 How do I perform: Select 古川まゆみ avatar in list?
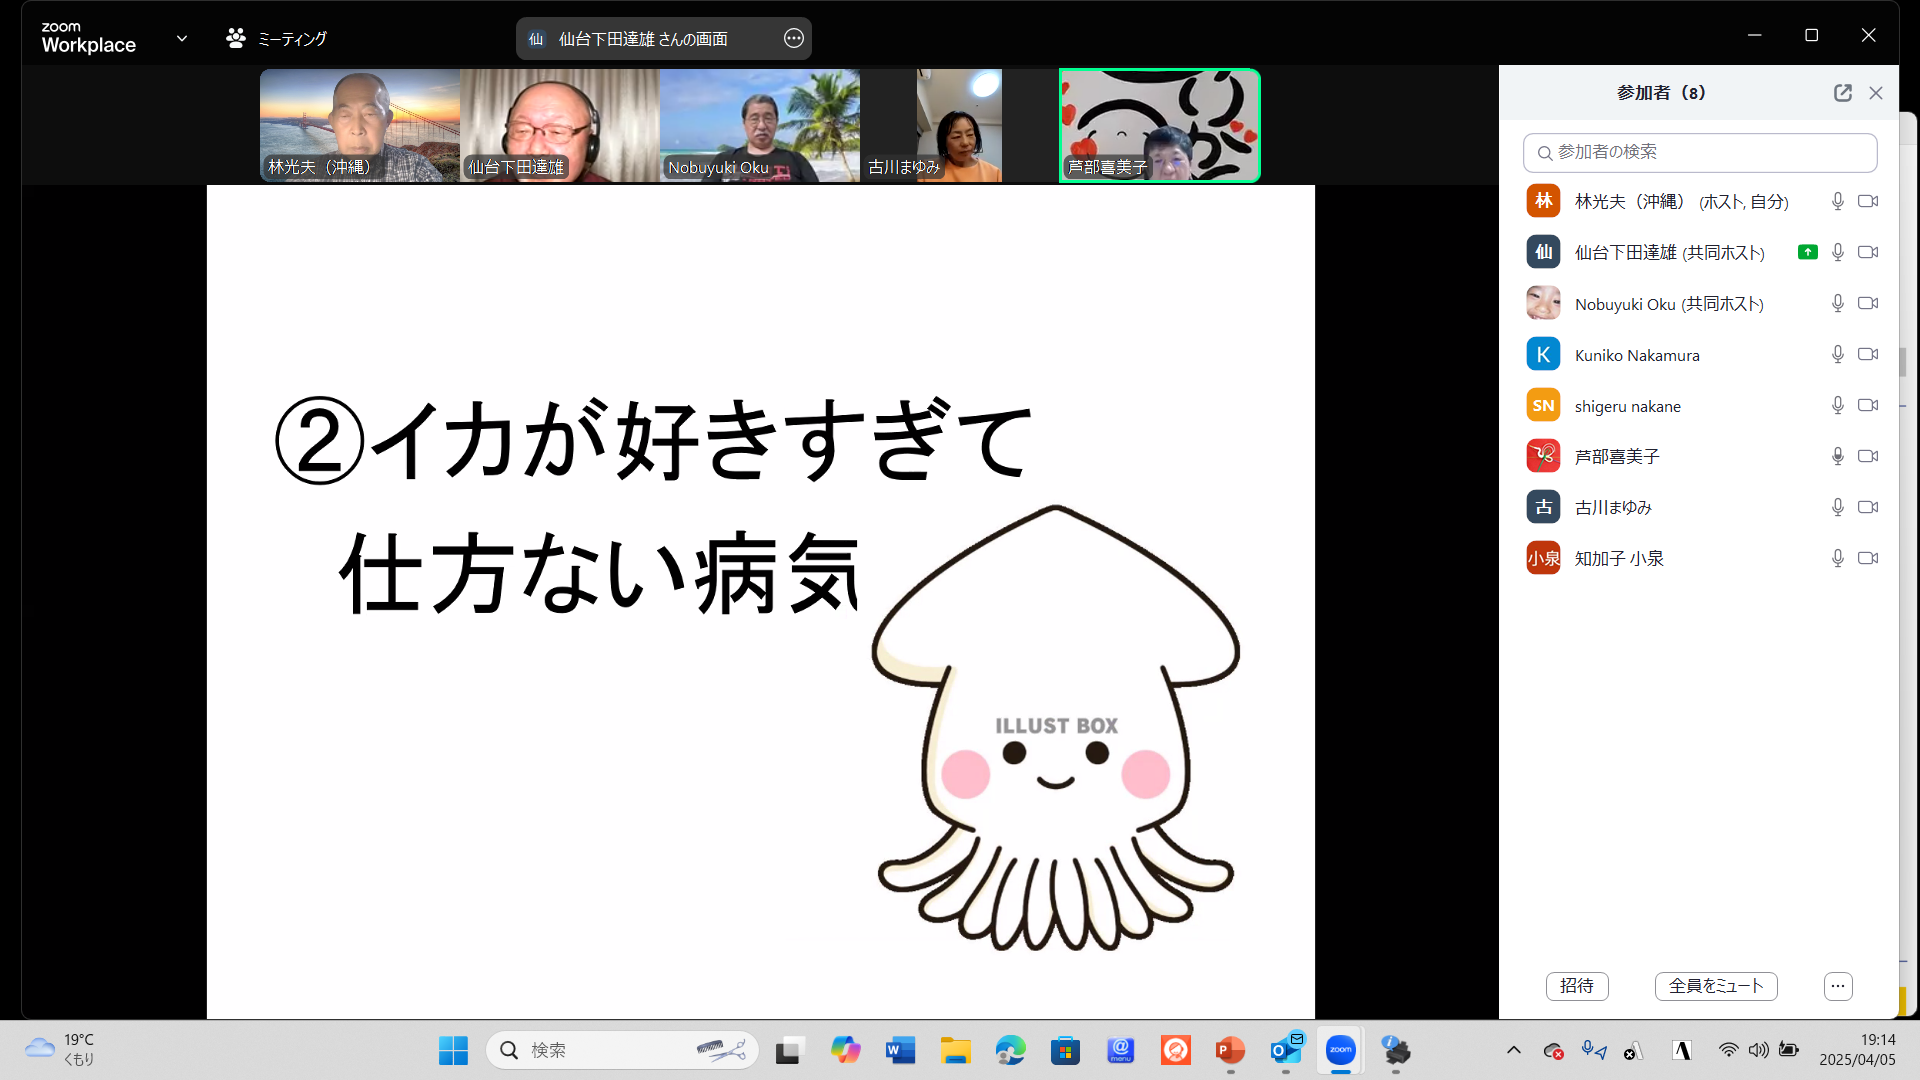1543,507
